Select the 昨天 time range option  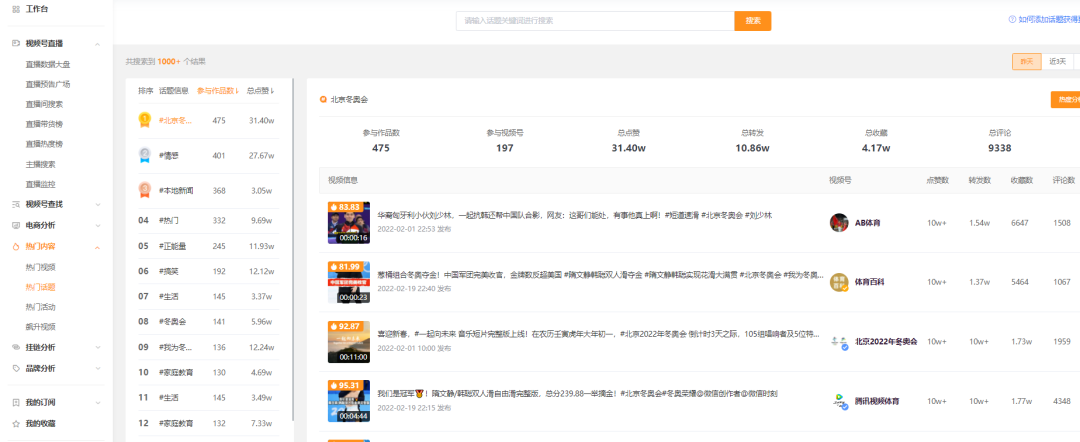1026,61
